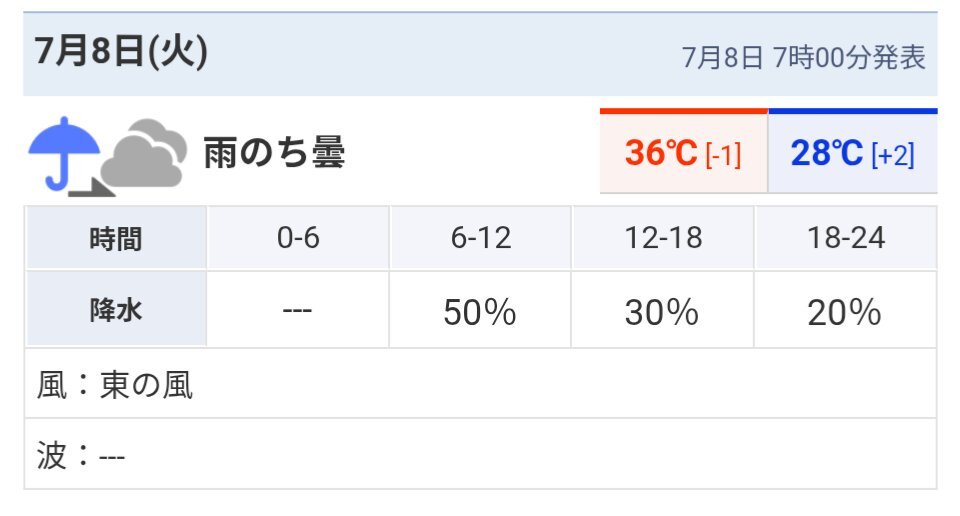Screen dimensions: 960x516
Task: Click the 風：東の風 wind row
Action: tap(481, 384)
